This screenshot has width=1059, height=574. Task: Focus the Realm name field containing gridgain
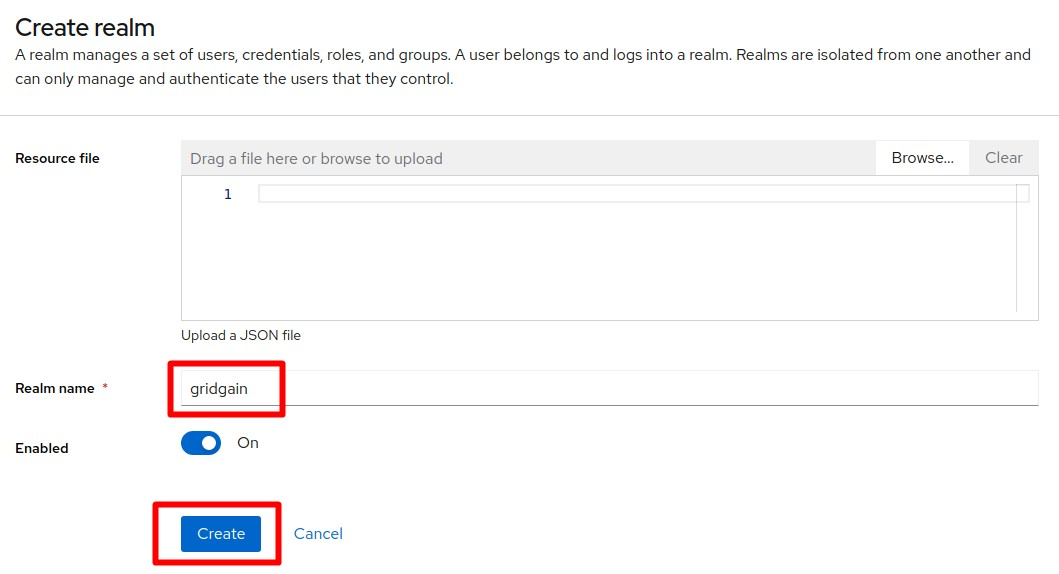(609, 388)
